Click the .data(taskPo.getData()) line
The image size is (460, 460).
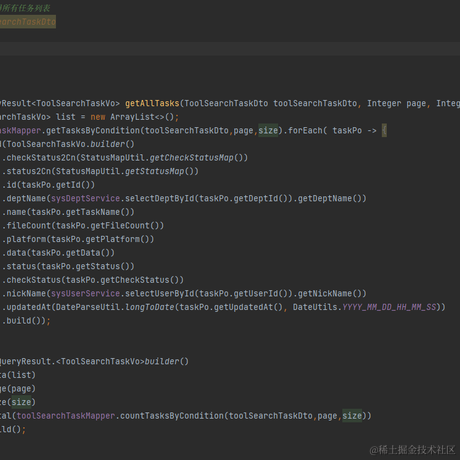point(58,253)
